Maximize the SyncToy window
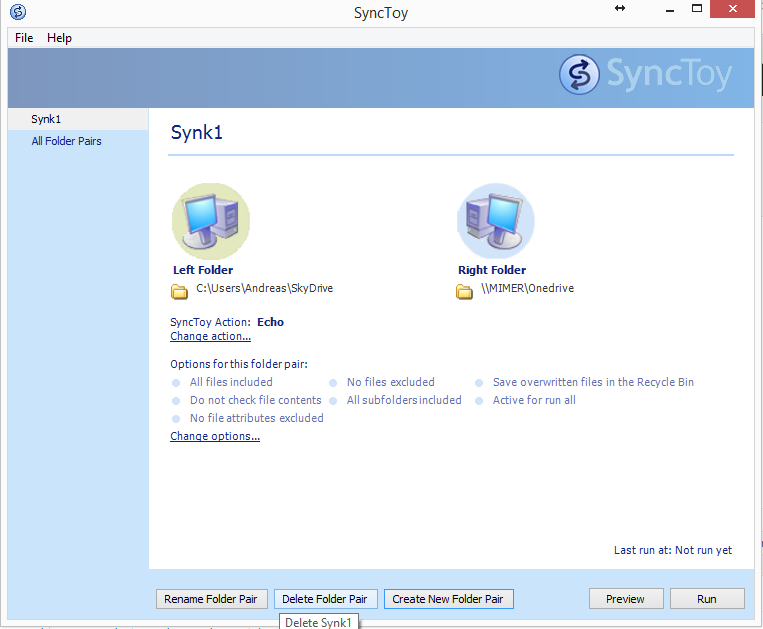 click(x=697, y=9)
